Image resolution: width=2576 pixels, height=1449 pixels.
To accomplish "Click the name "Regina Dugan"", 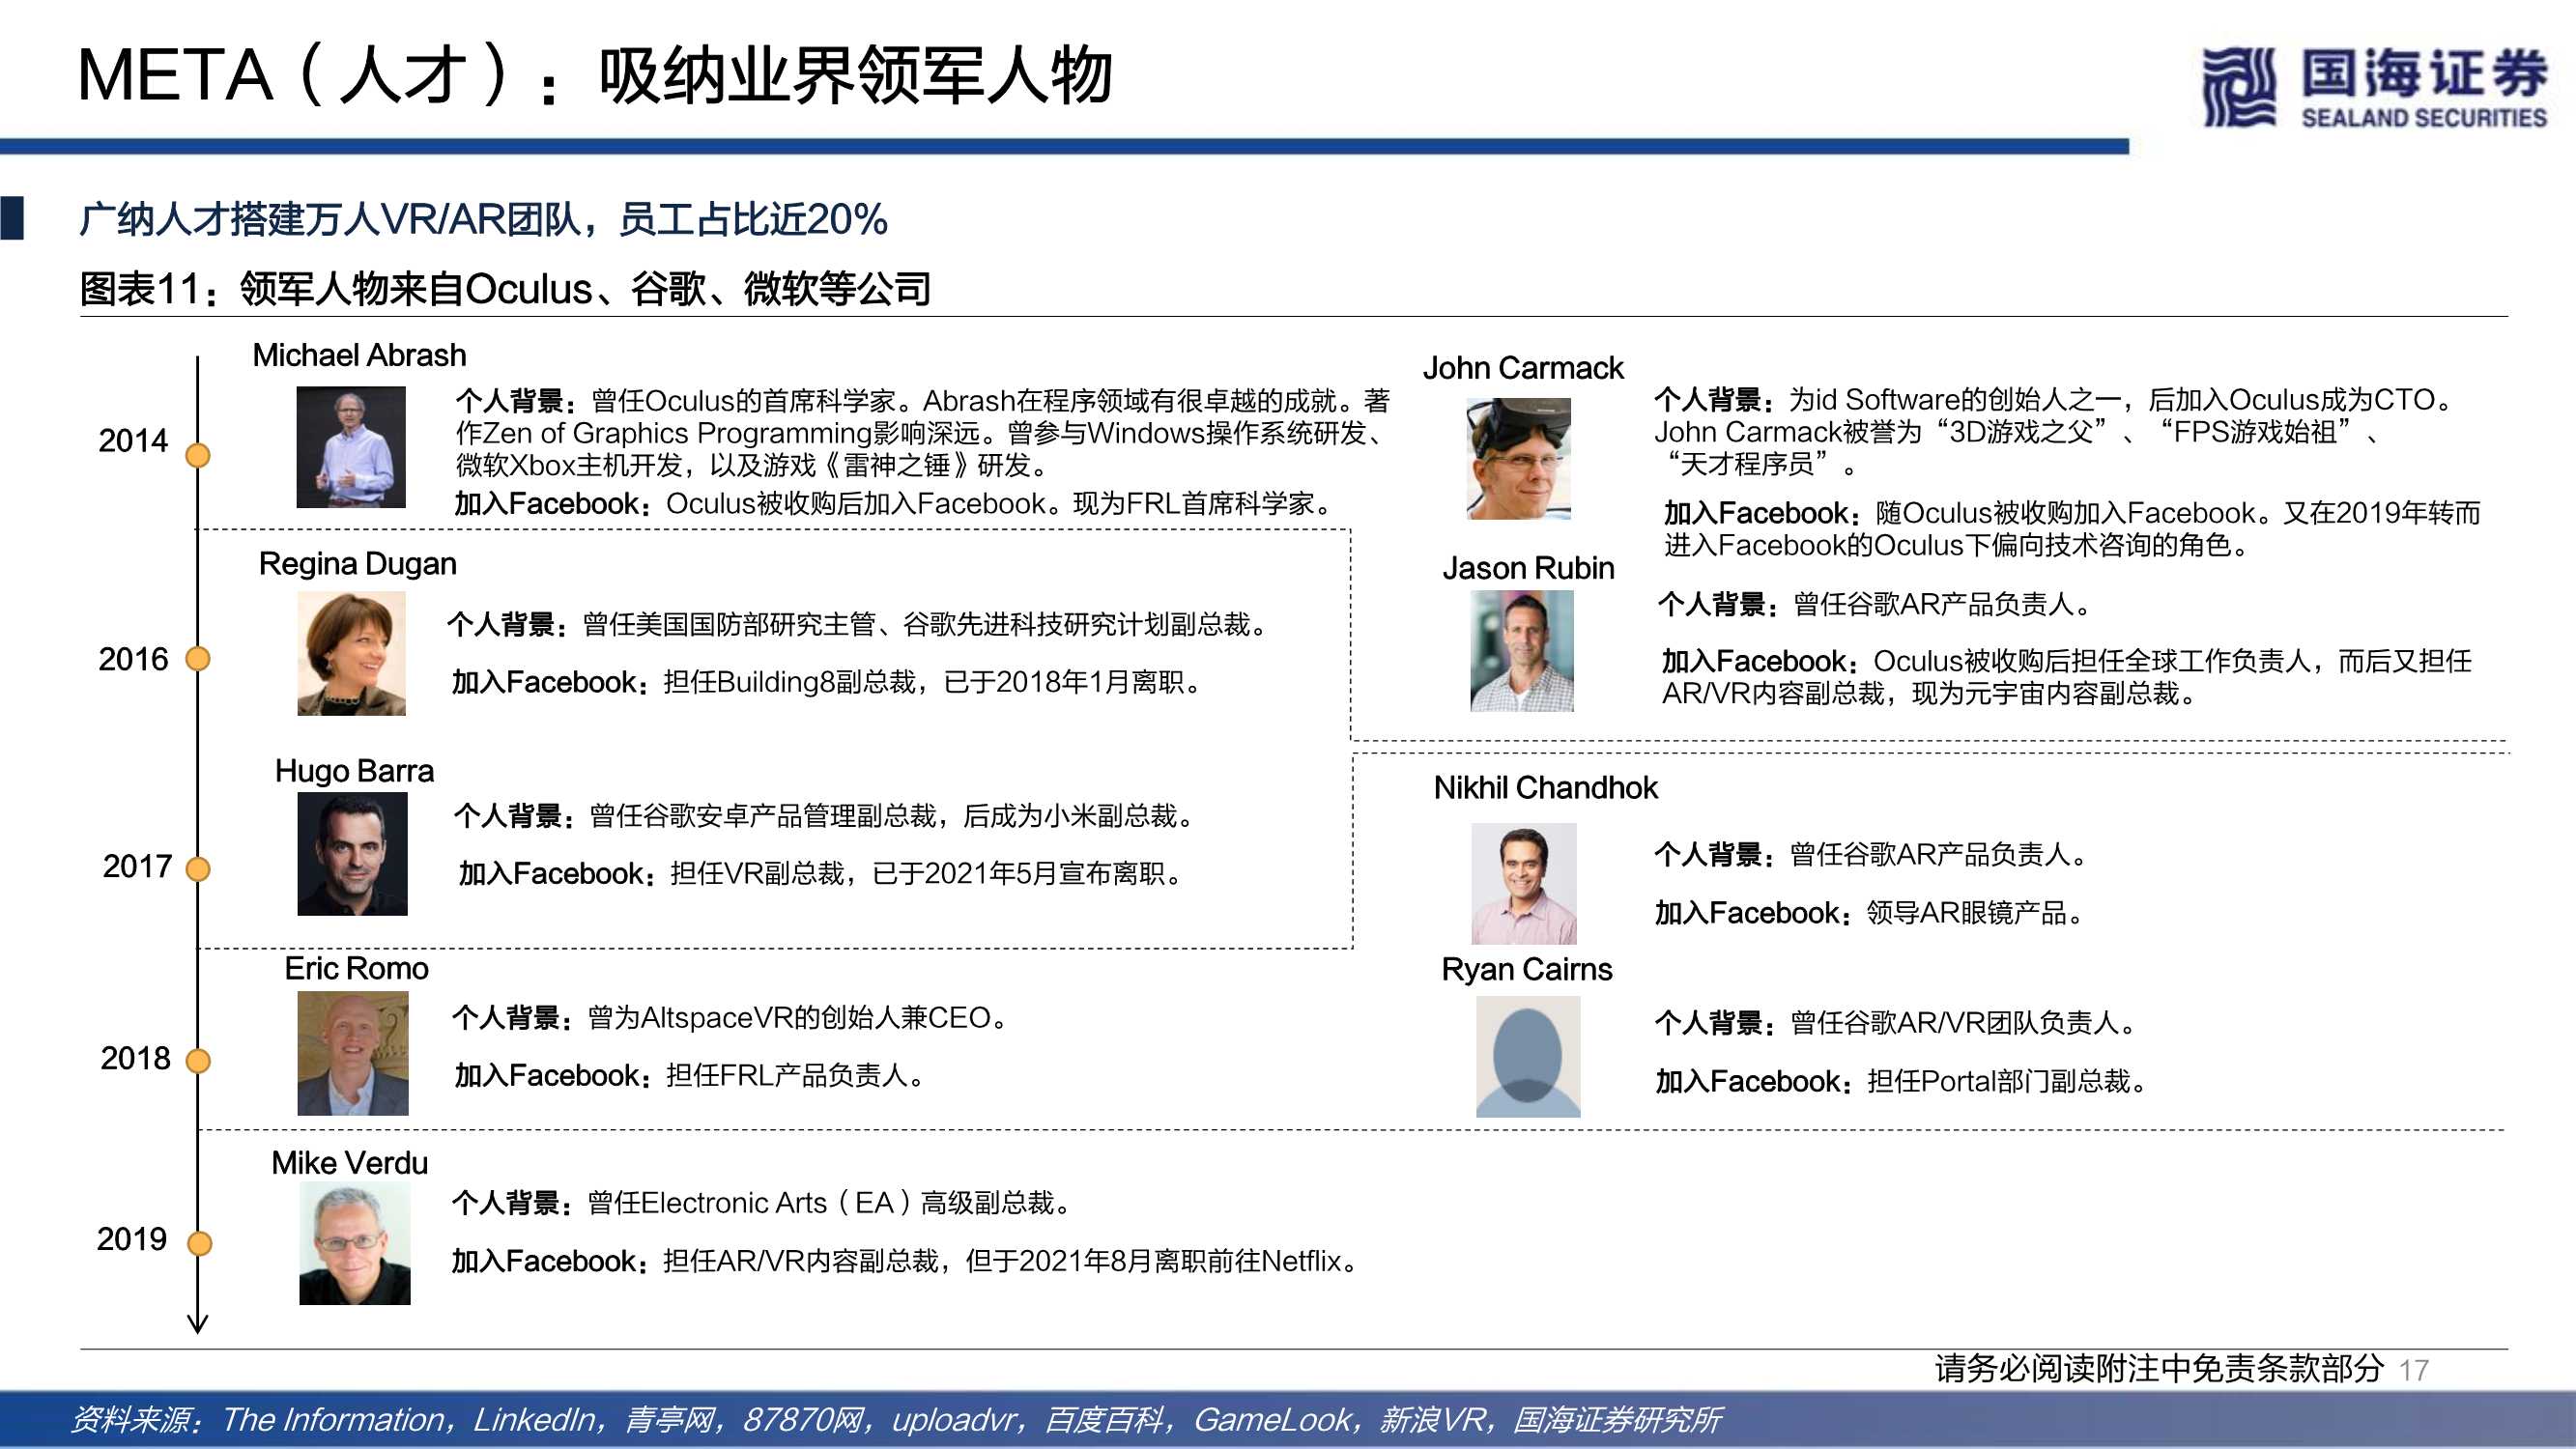I will coord(357,564).
